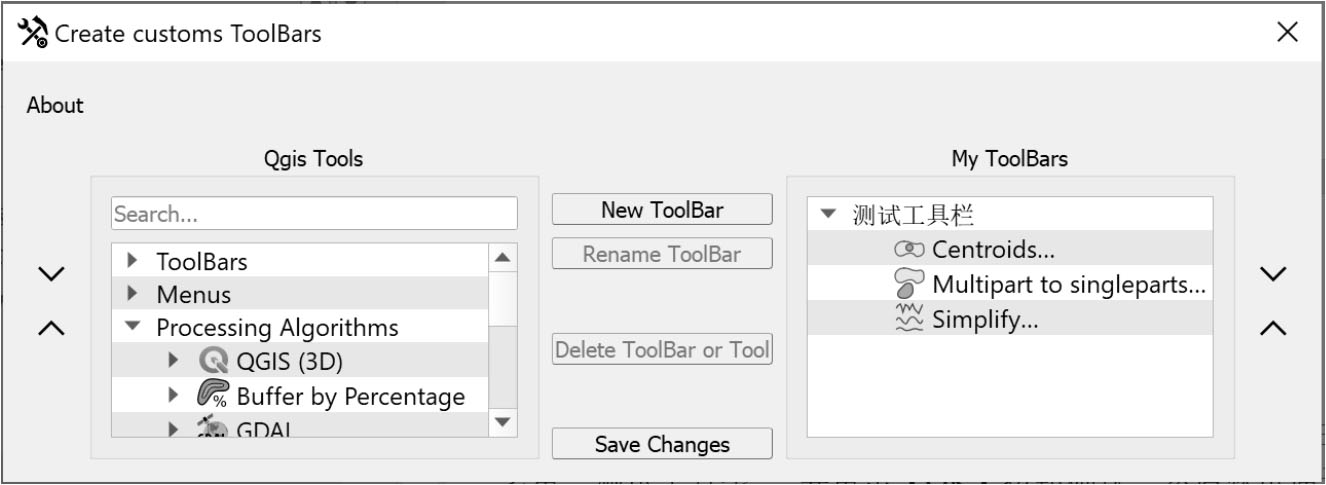Collapse the Processing Algorithms node
The height and width of the screenshot is (485, 1326).
pos(133,327)
